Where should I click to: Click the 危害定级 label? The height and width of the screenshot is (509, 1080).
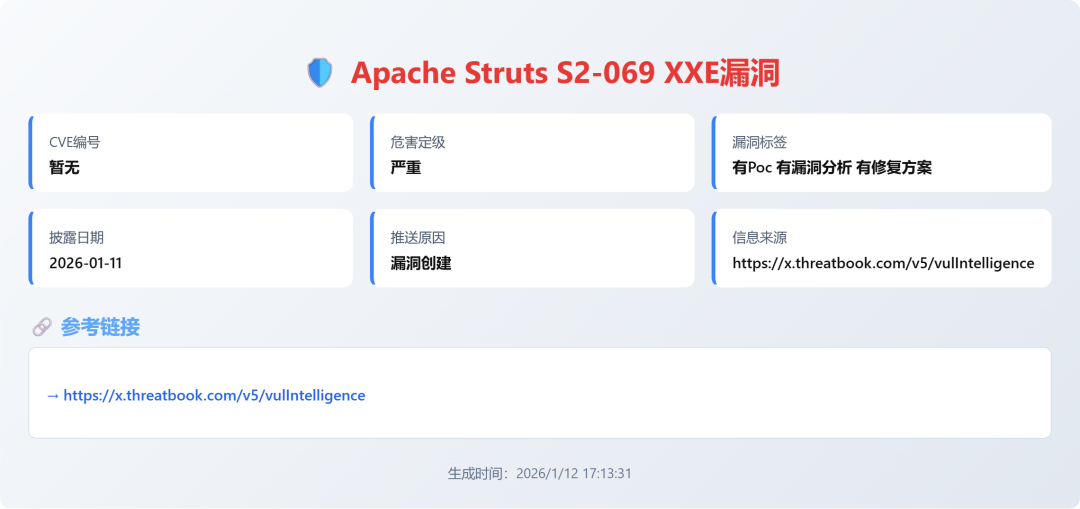(417, 143)
